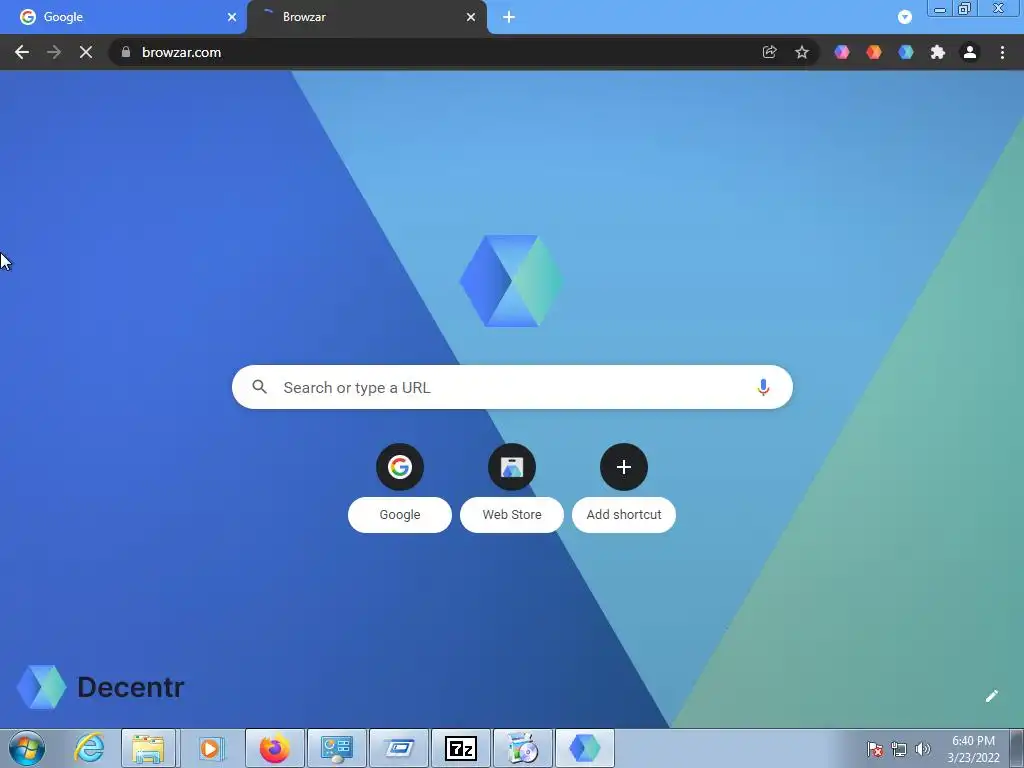View site info via the lock icon
This screenshot has height=768, width=1024.
126,52
